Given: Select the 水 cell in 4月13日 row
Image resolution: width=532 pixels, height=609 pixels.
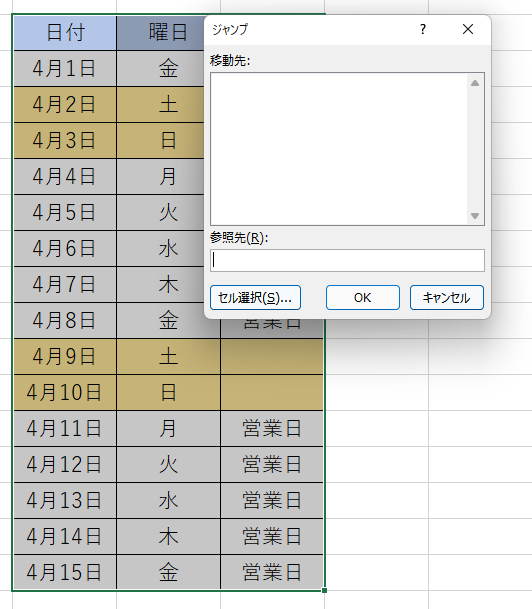Looking at the screenshot, I should [168, 500].
